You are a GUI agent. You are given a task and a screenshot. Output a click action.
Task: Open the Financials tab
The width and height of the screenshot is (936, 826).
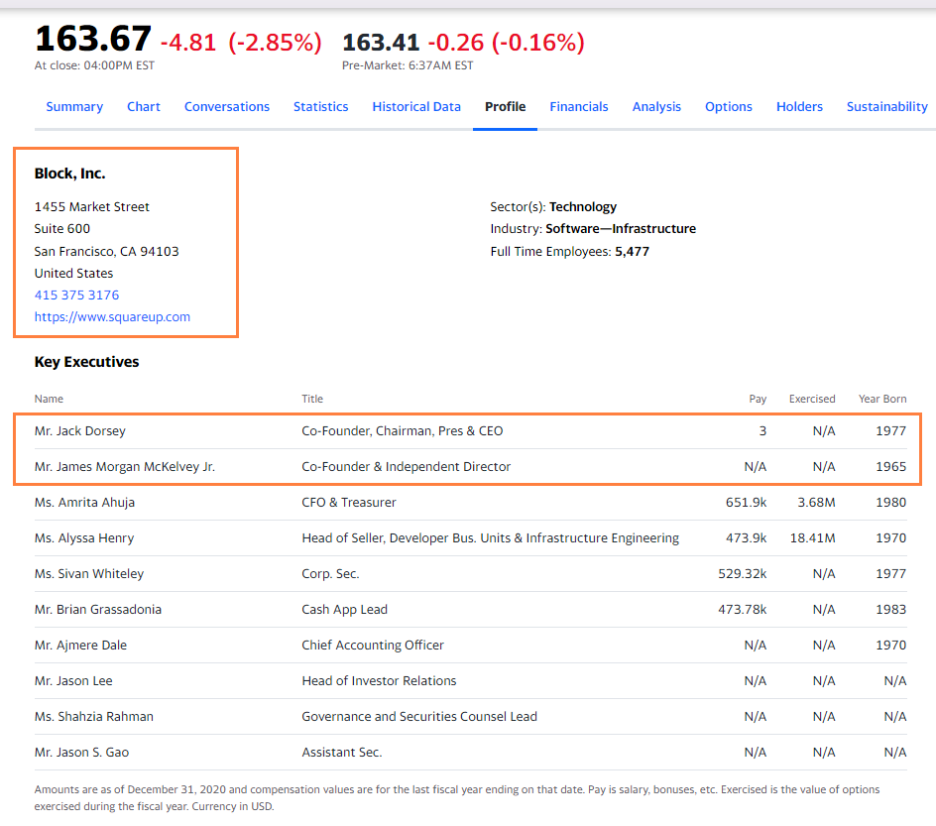(578, 107)
